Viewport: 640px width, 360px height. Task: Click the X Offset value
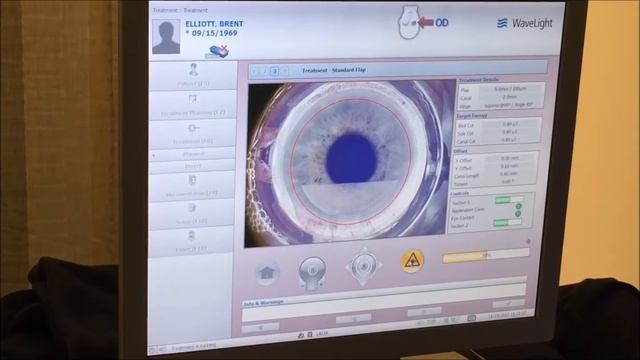pyautogui.click(x=509, y=158)
